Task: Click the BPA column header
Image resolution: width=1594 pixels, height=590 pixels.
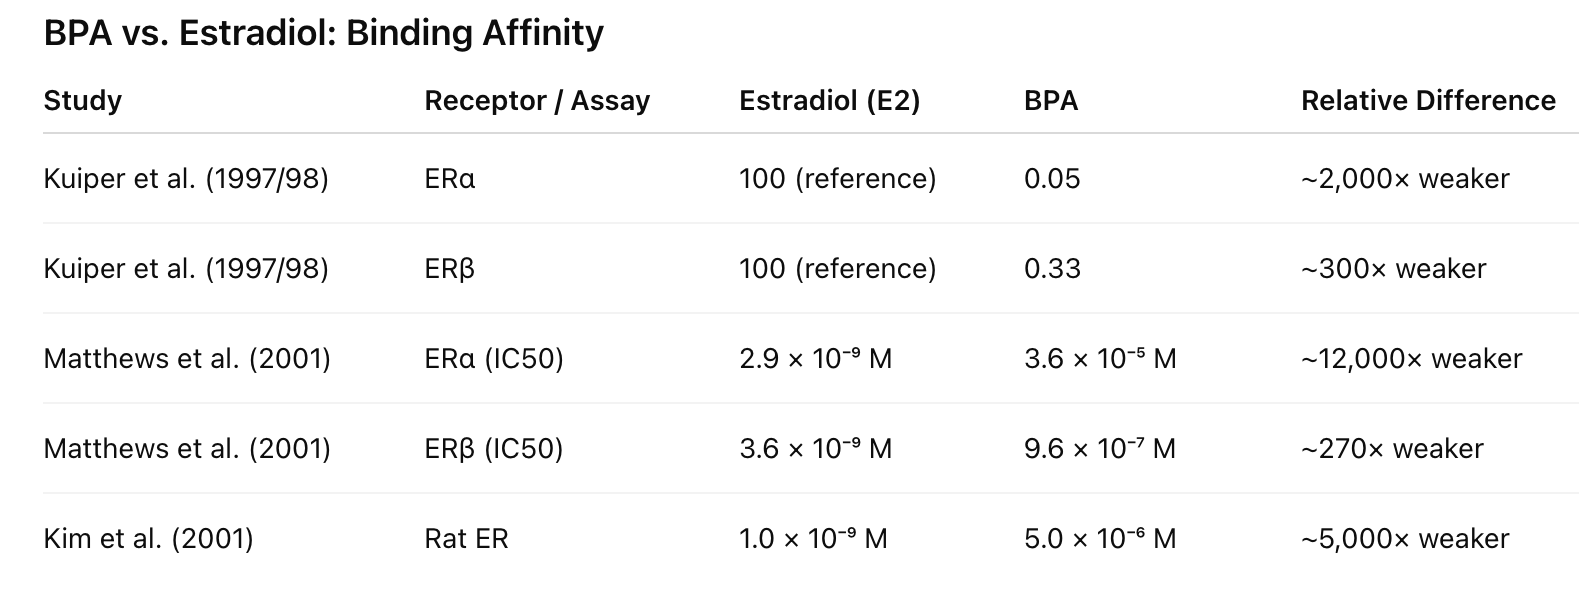Action: point(1051,101)
